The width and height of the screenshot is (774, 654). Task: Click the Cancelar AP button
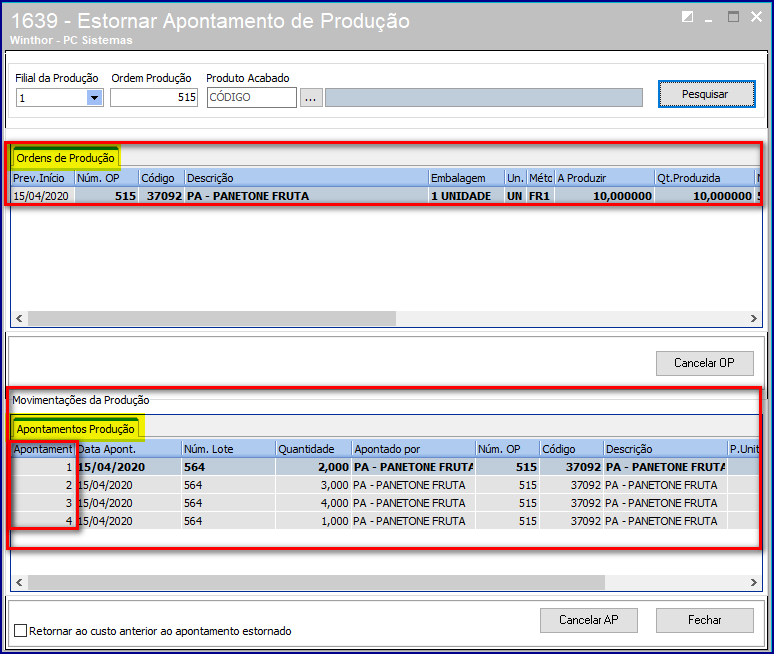coord(588,620)
